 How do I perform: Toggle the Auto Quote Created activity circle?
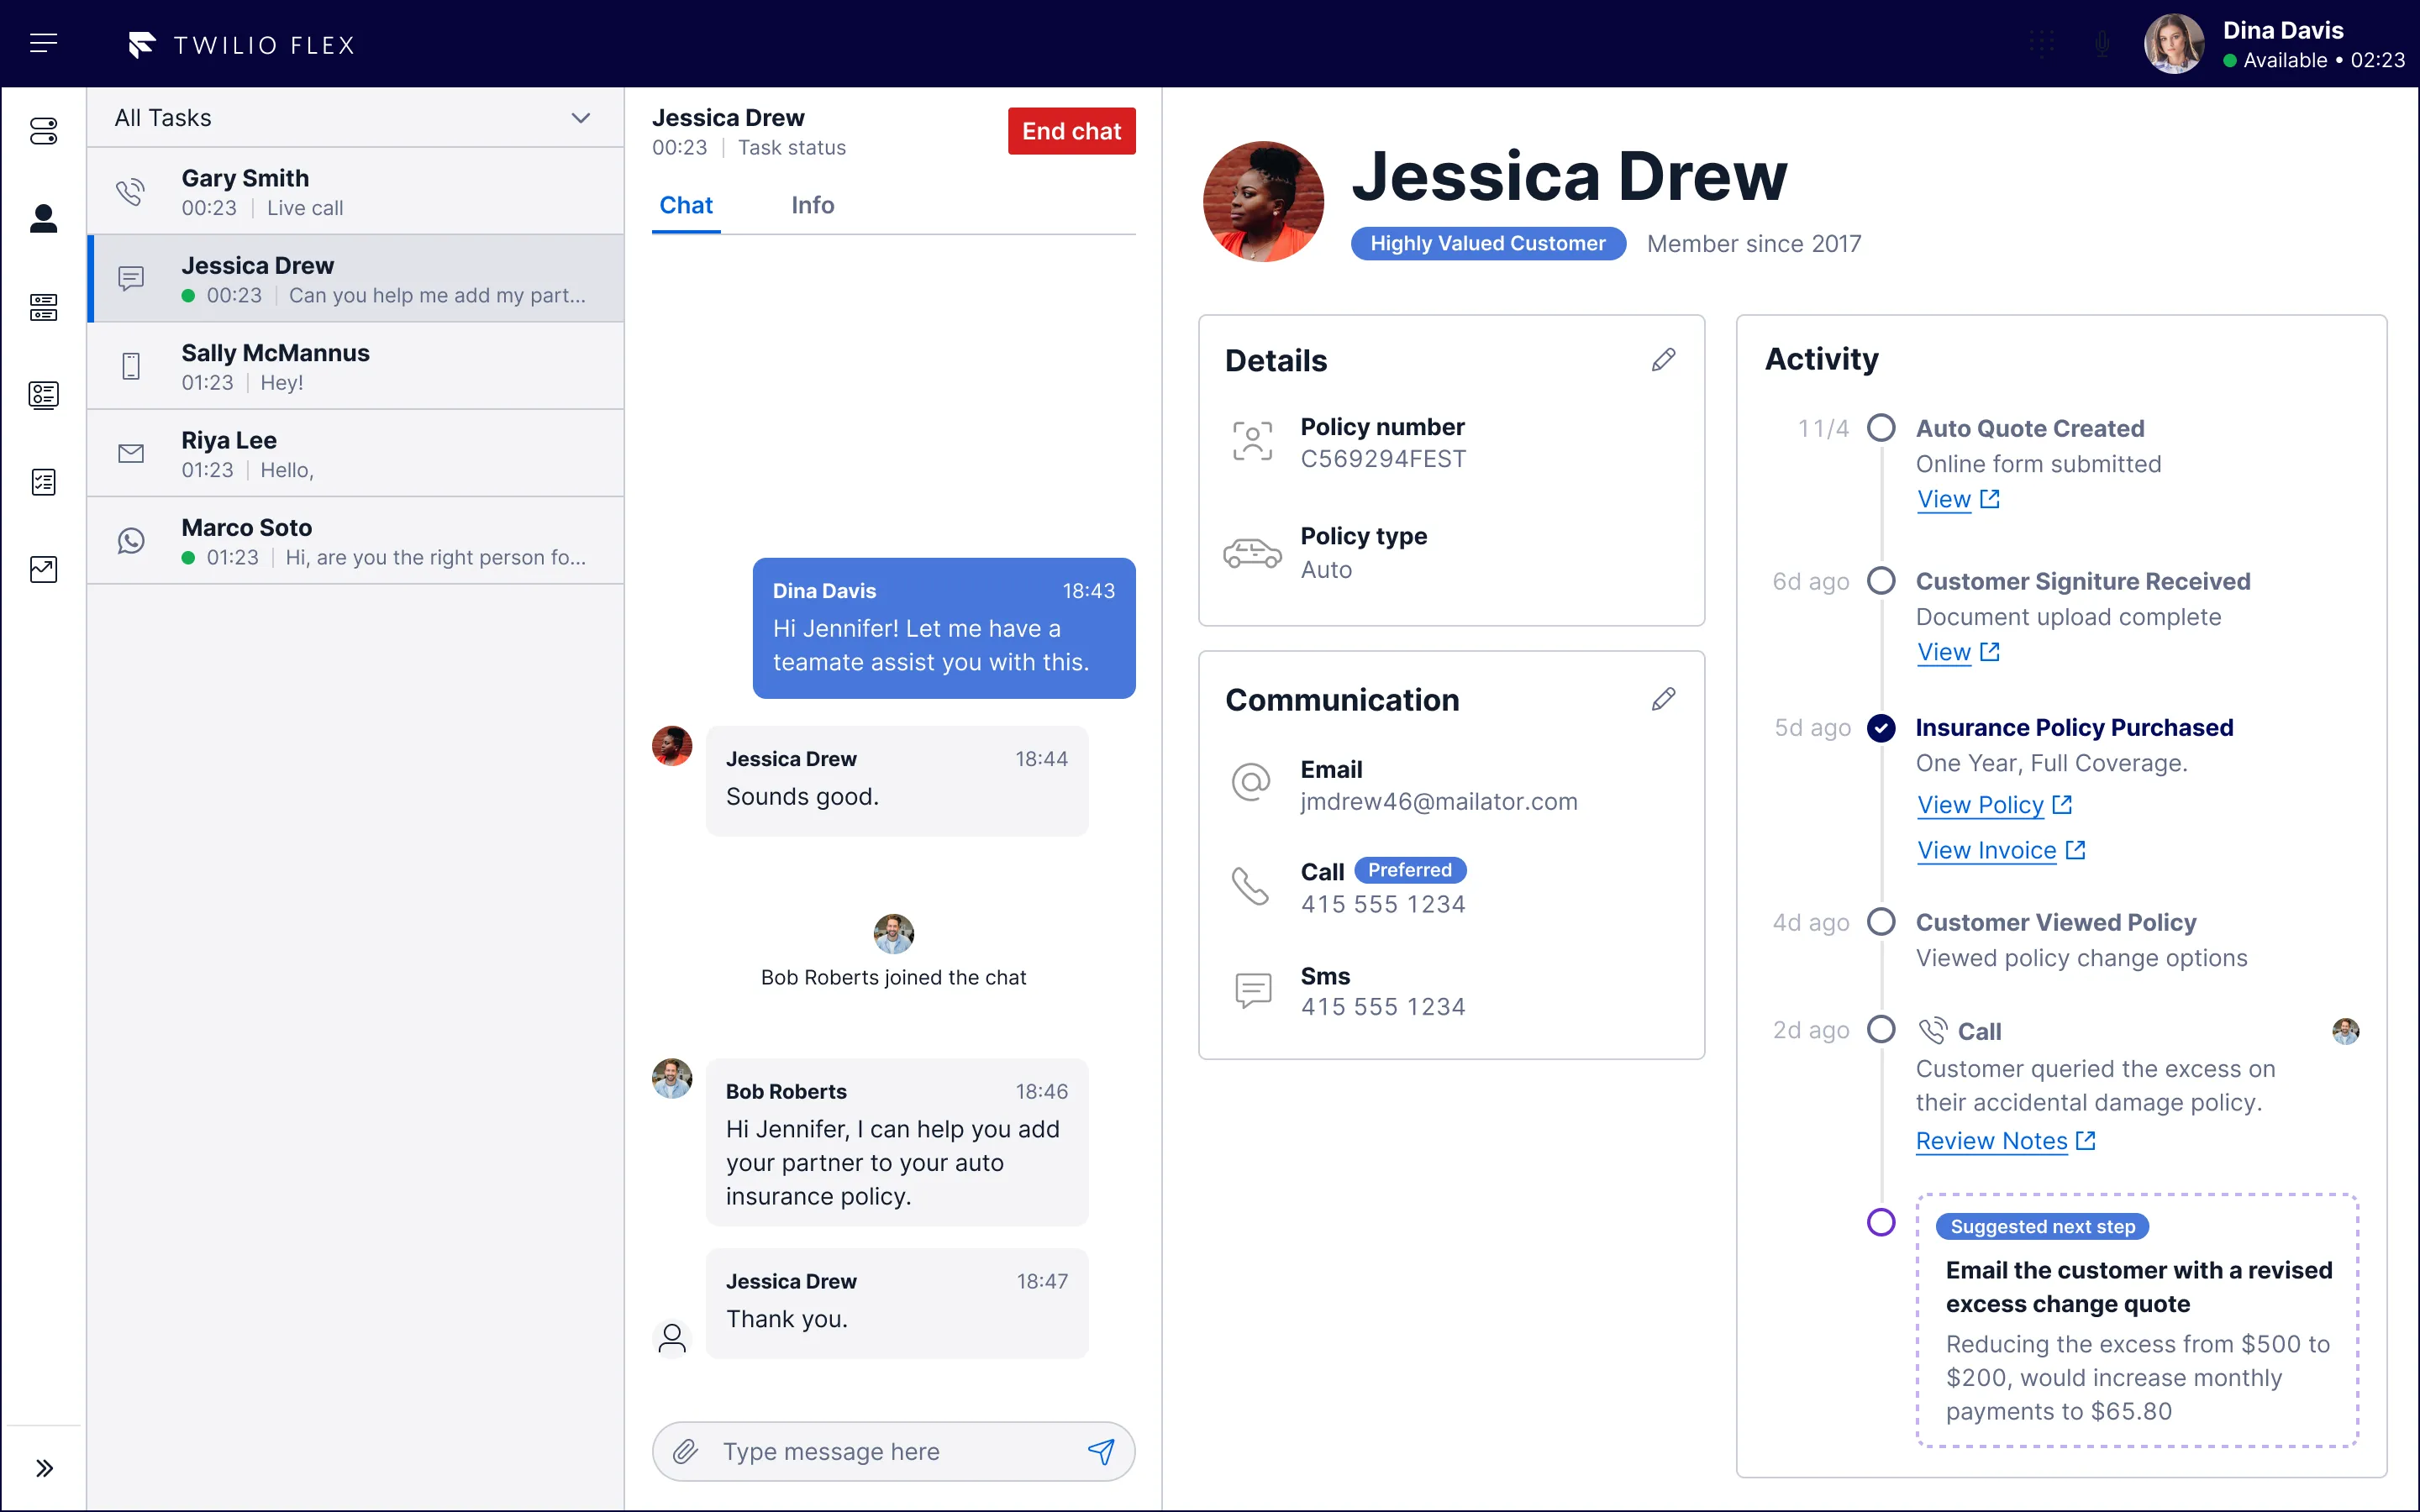[1880, 425]
